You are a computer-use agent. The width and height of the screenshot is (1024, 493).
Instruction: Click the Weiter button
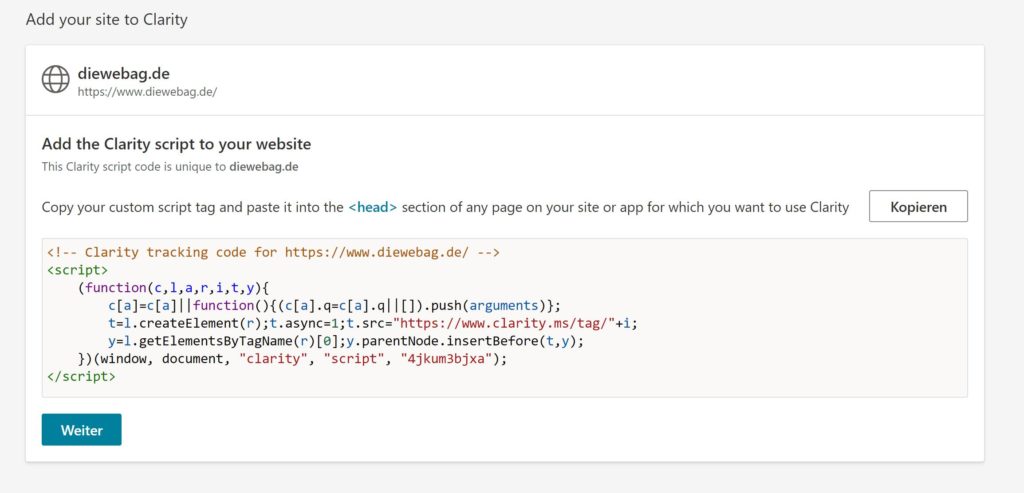tap(82, 430)
